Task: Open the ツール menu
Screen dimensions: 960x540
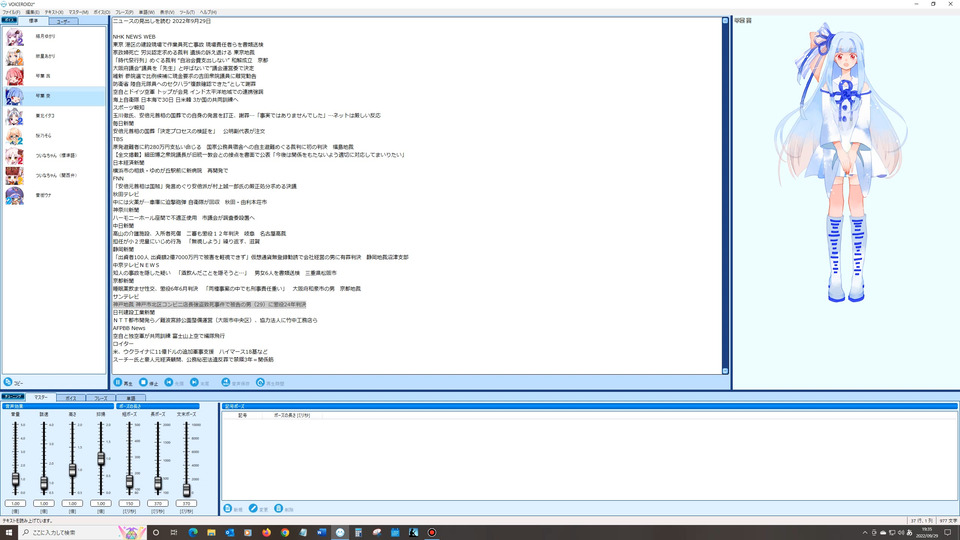Action: point(187,12)
